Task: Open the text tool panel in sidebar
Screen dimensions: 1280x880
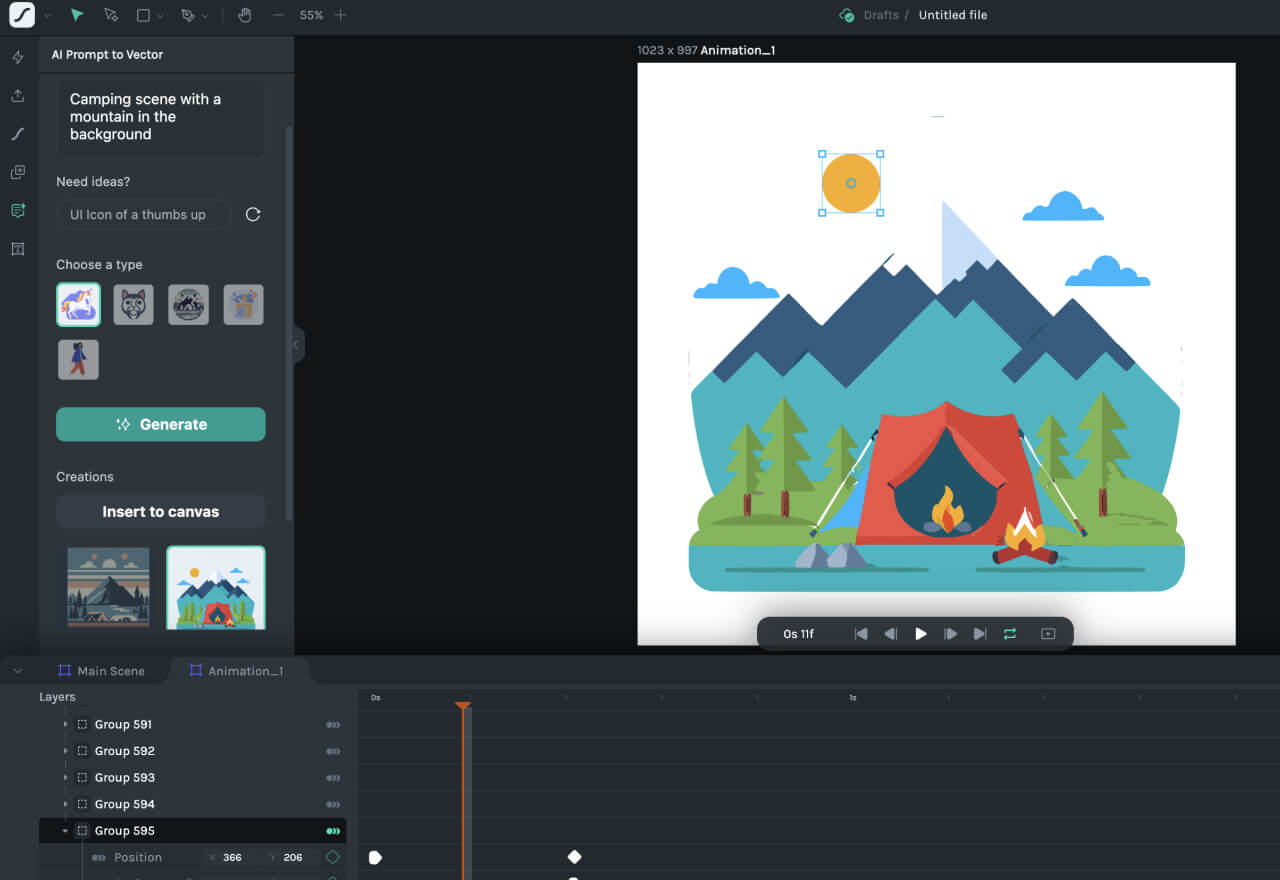Action: point(17,249)
